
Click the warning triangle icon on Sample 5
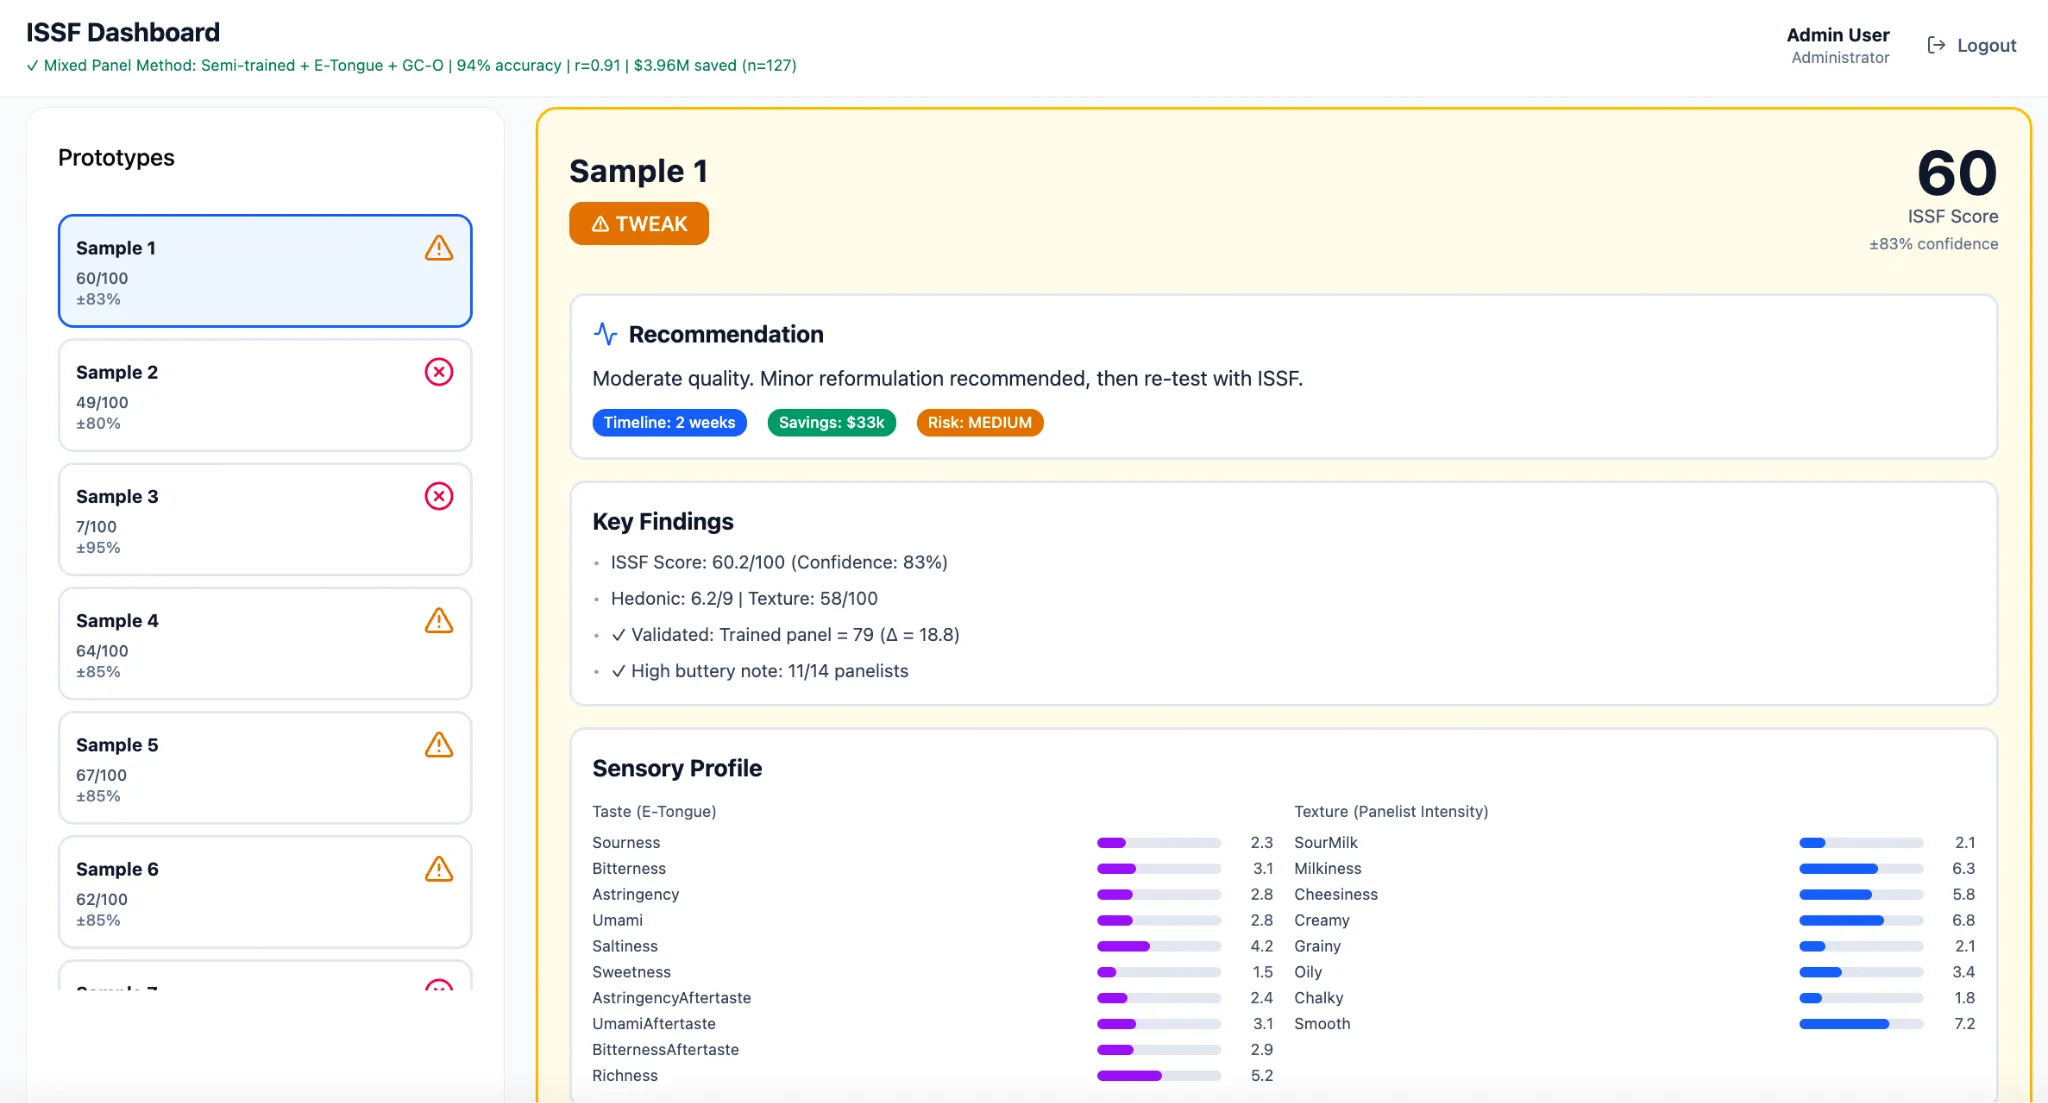click(x=439, y=745)
